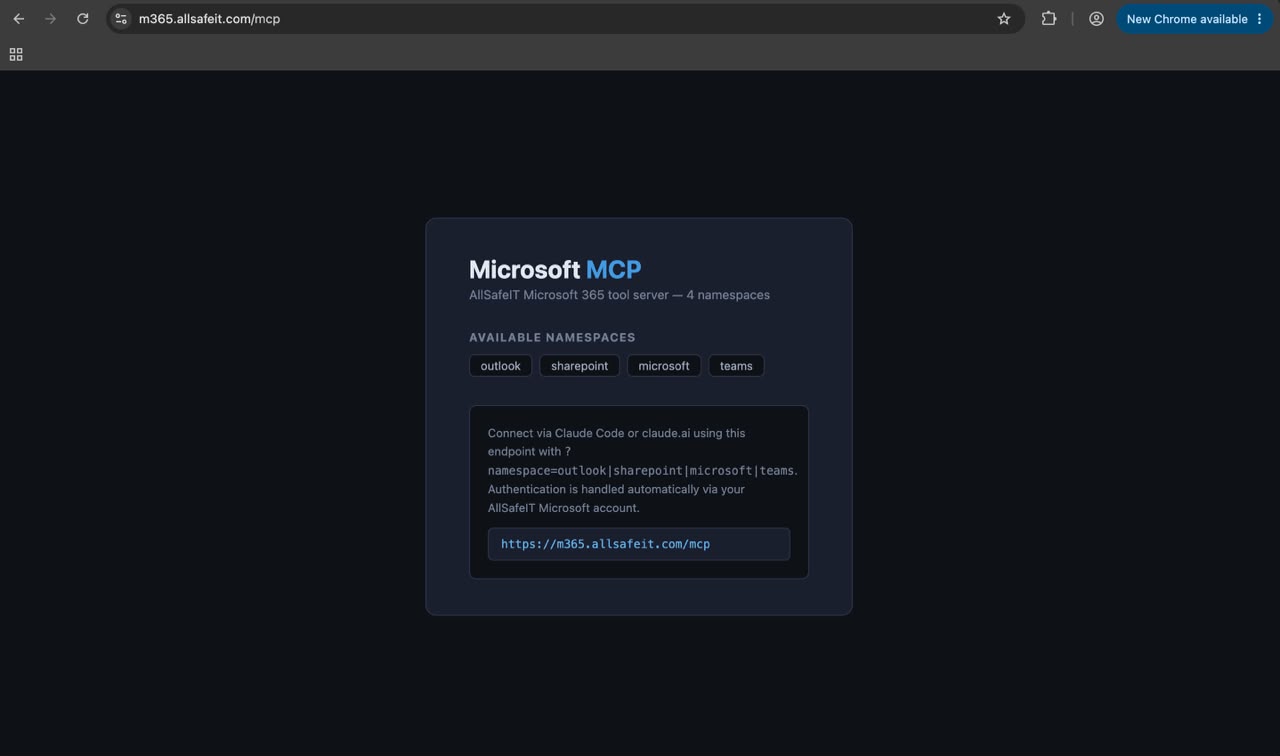Open the apps grid icon in bookmarks bar
The width and height of the screenshot is (1280, 756).
[16, 55]
